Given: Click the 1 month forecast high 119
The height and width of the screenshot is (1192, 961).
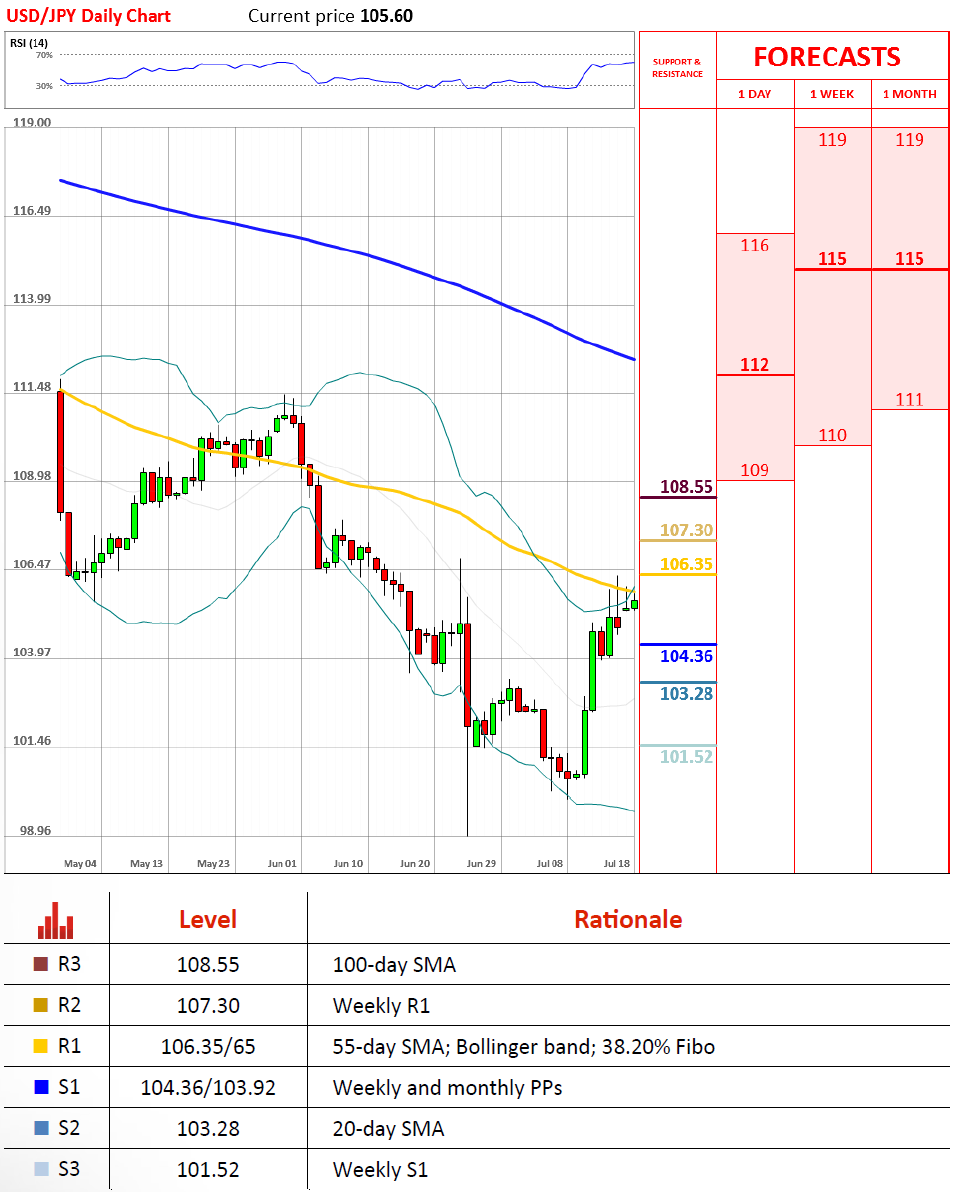Looking at the screenshot, I should [x=909, y=140].
